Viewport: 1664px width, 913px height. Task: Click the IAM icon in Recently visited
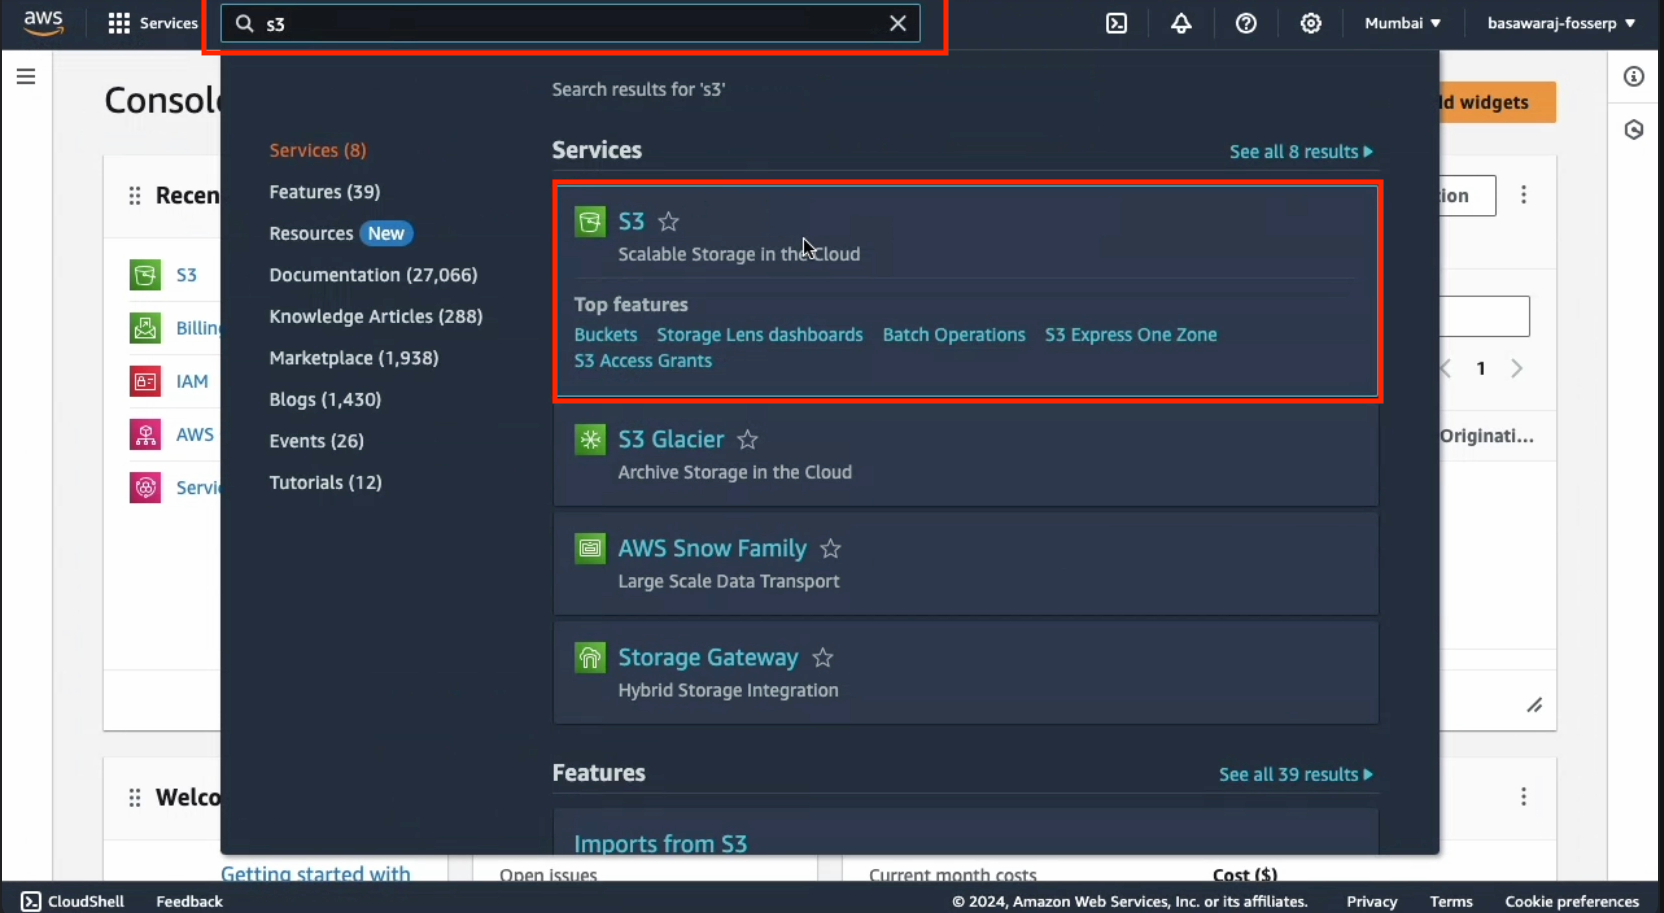point(145,381)
